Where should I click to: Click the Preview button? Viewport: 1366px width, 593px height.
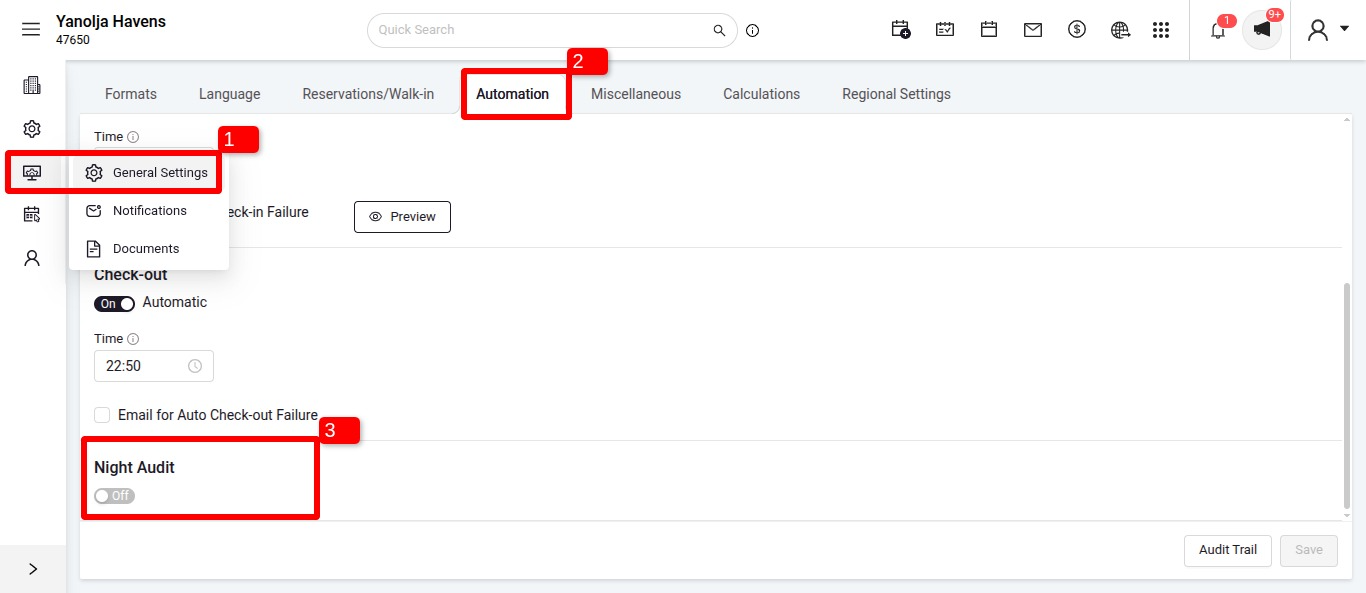402,217
